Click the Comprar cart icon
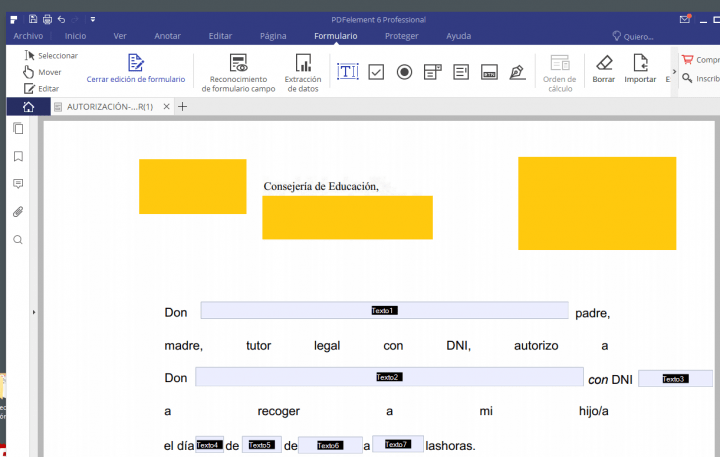The width and height of the screenshot is (720, 457). 687,59
